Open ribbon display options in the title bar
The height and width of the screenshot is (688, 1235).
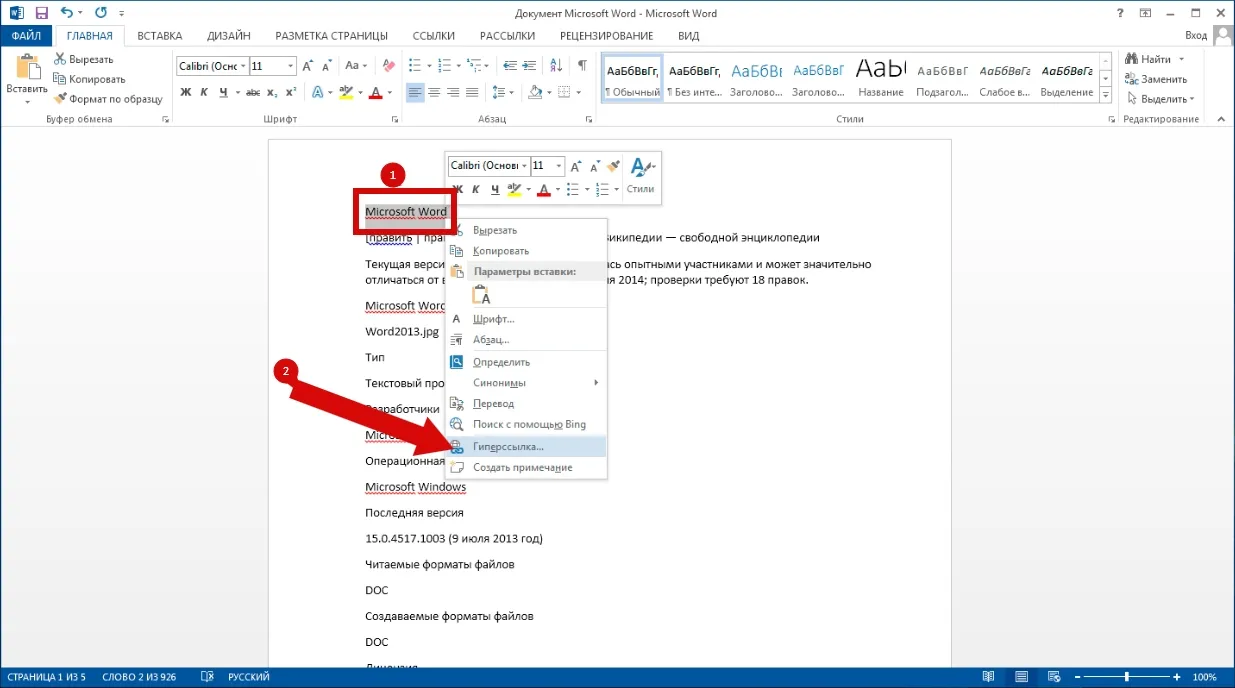click(x=1145, y=13)
